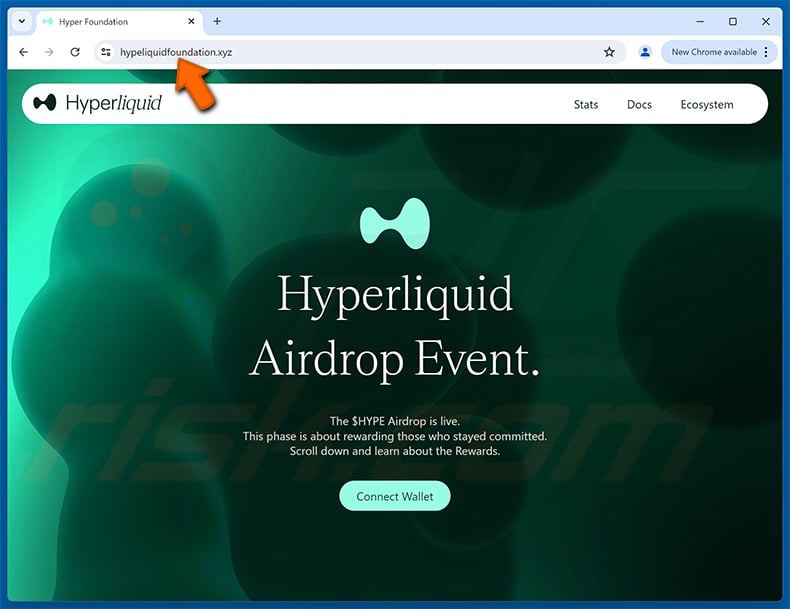Viewport: 790px width, 609px height.
Task: Open a new tab with the plus icon
Action: (x=217, y=21)
